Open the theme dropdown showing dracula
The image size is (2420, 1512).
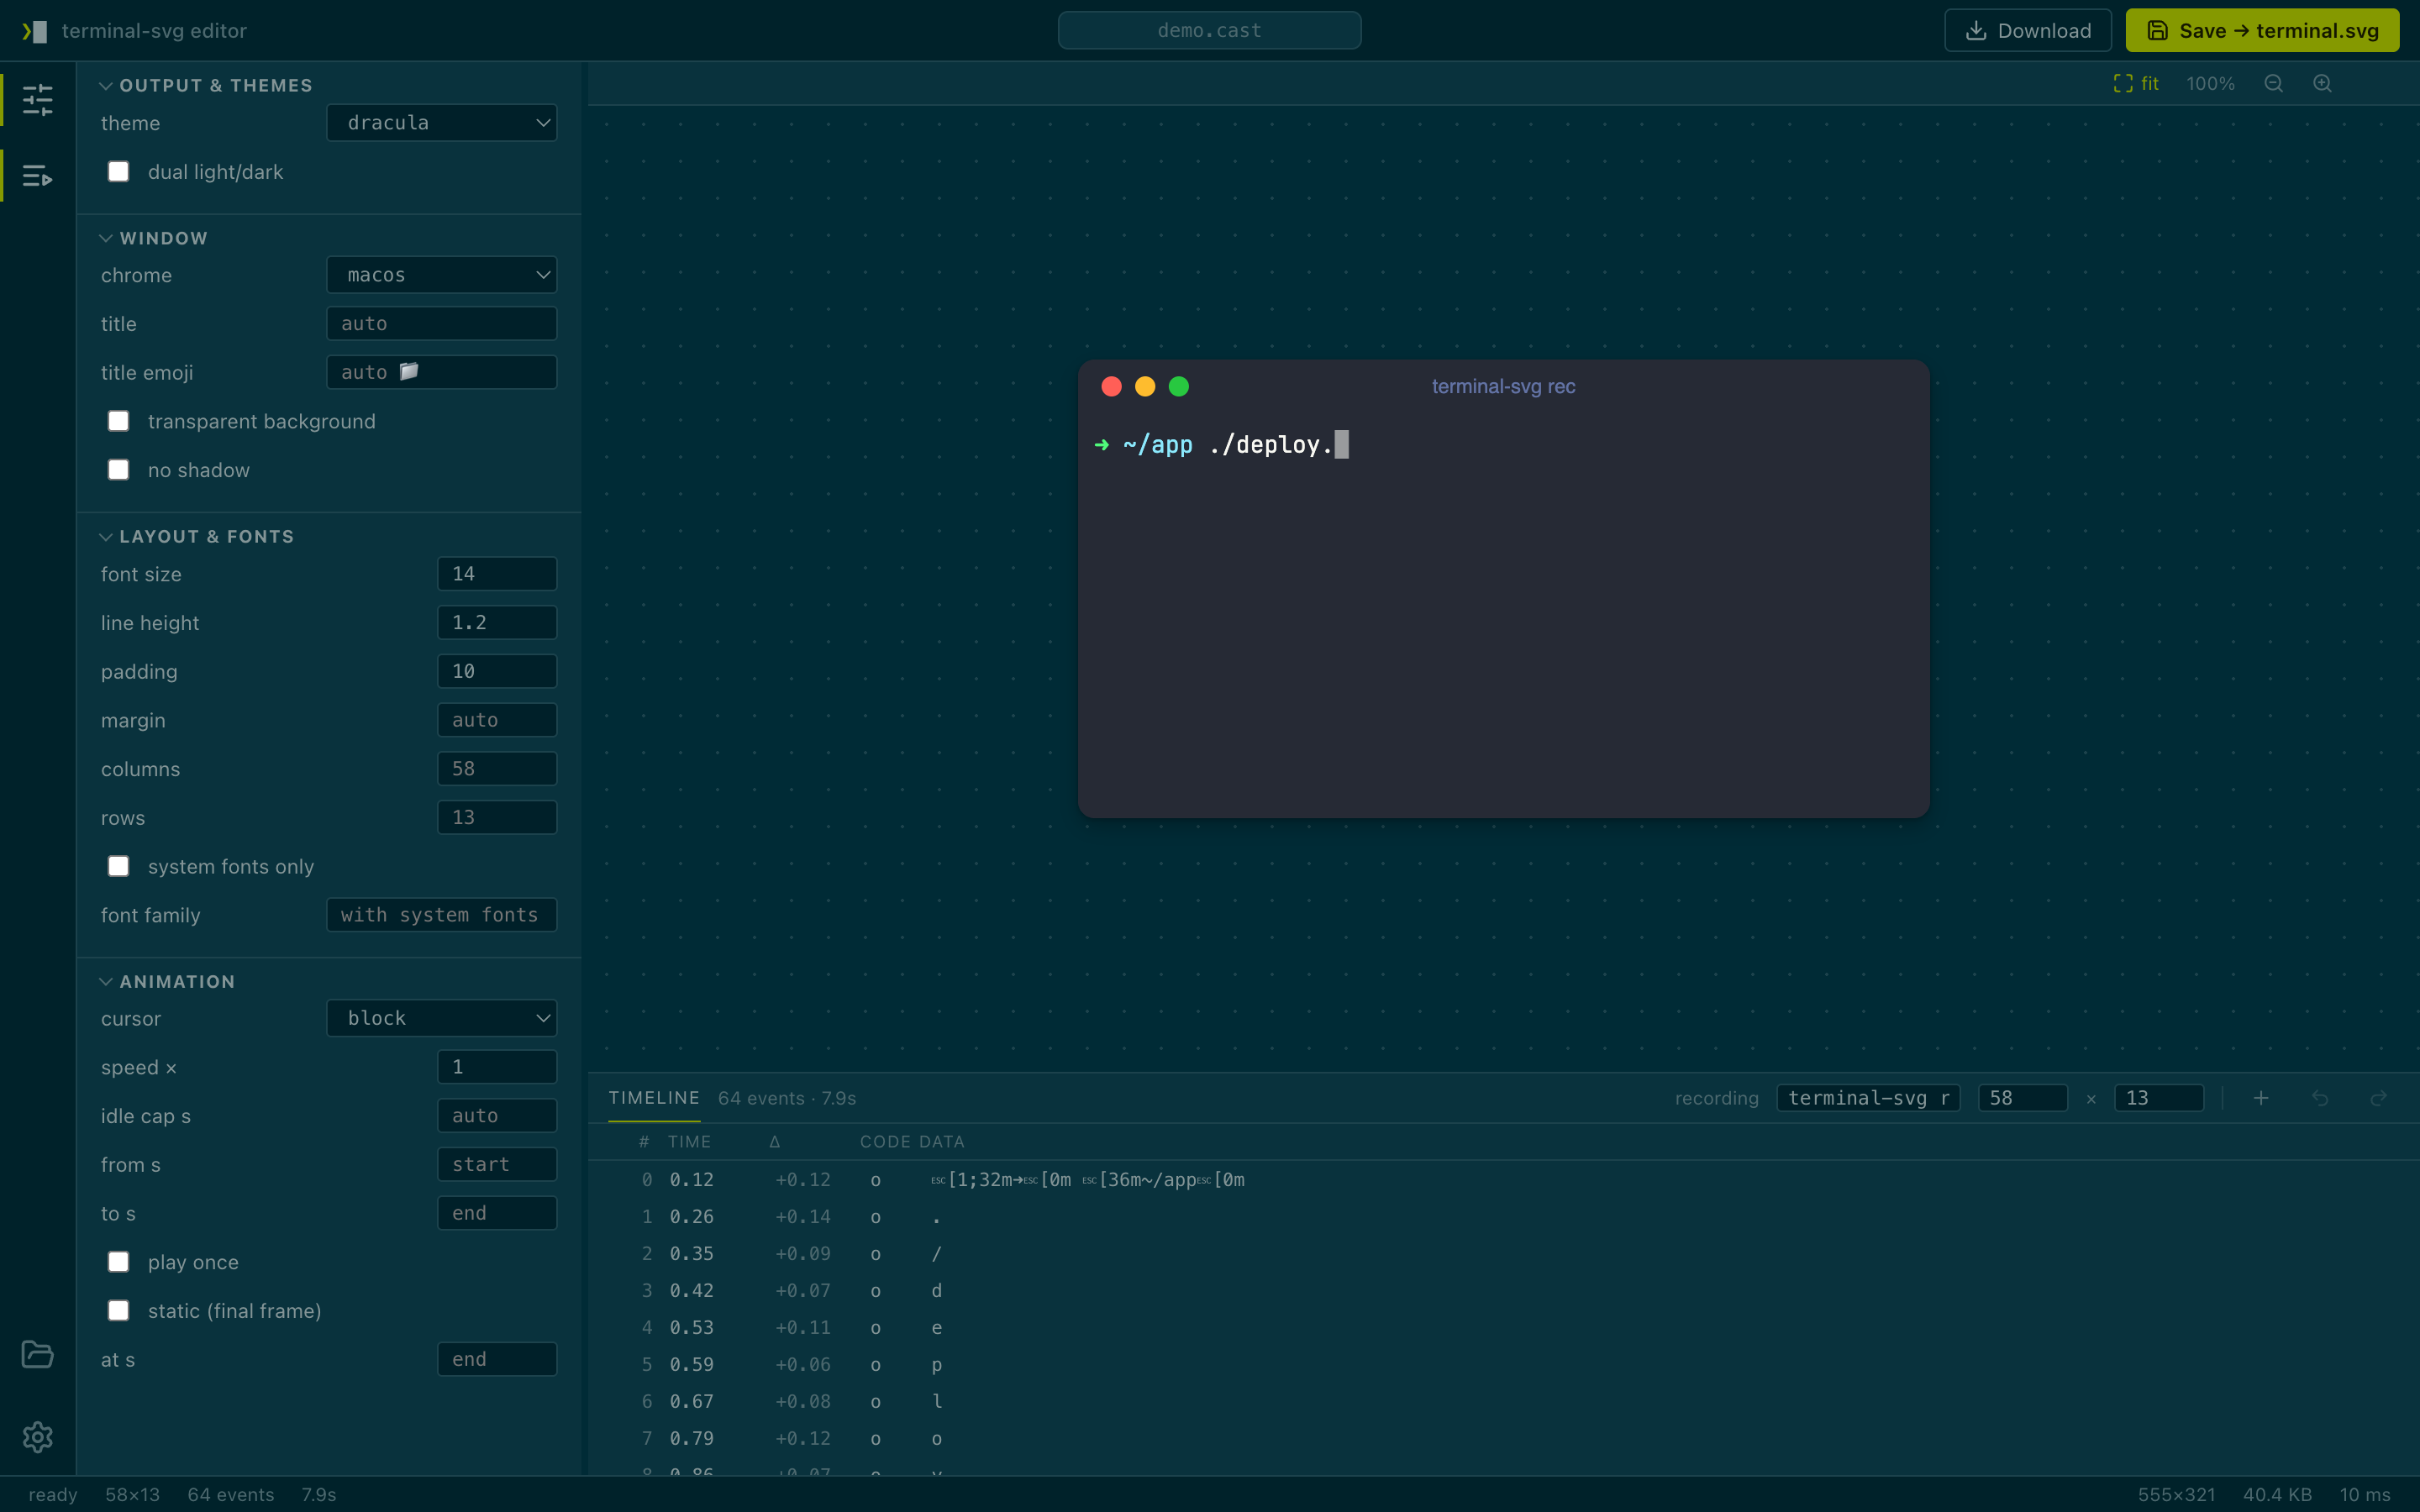(x=441, y=123)
